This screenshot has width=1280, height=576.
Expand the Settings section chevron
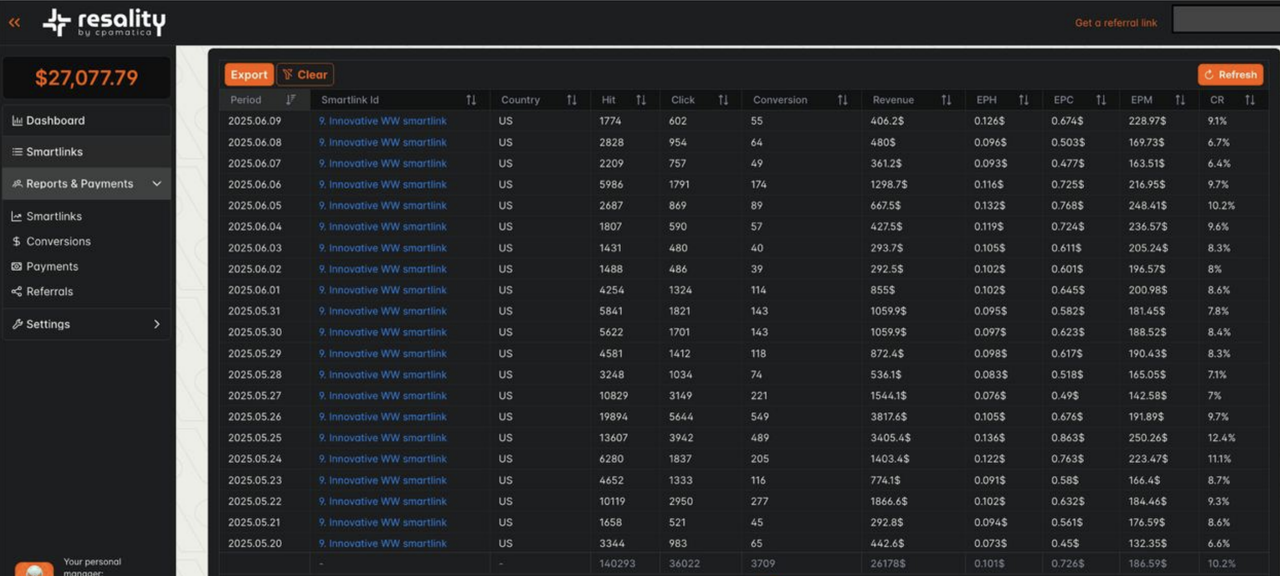point(157,324)
